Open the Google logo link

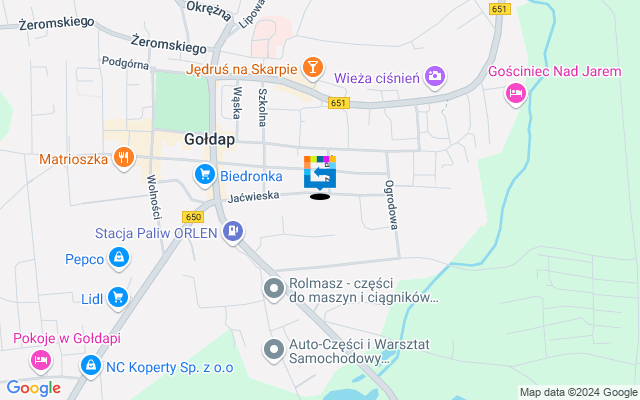(x=34, y=388)
